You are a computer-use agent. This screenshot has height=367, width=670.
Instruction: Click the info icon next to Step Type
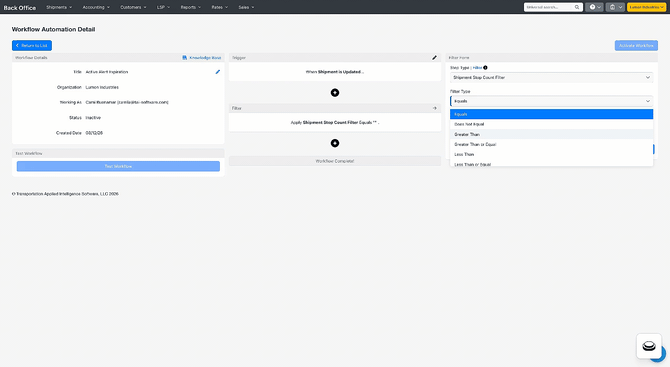pyautogui.click(x=485, y=68)
